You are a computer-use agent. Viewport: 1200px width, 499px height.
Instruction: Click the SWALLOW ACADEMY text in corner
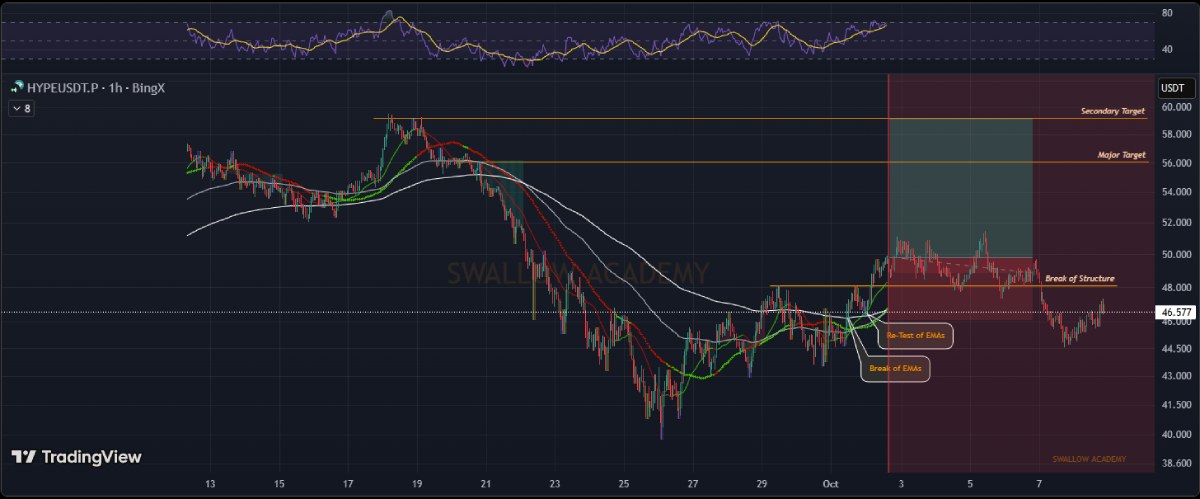(1088, 459)
